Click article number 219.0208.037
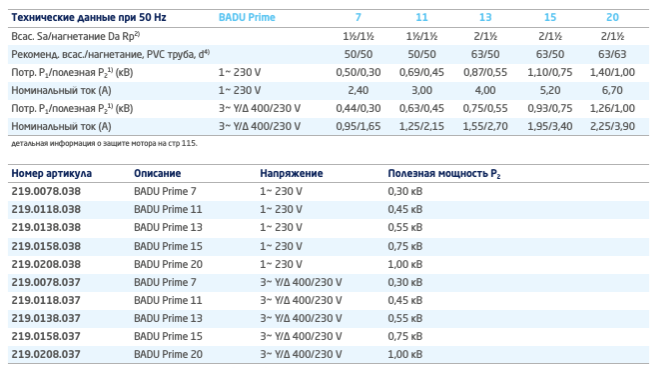Screen dimensions: 661x368 pyautogui.click(x=46, y=355)
